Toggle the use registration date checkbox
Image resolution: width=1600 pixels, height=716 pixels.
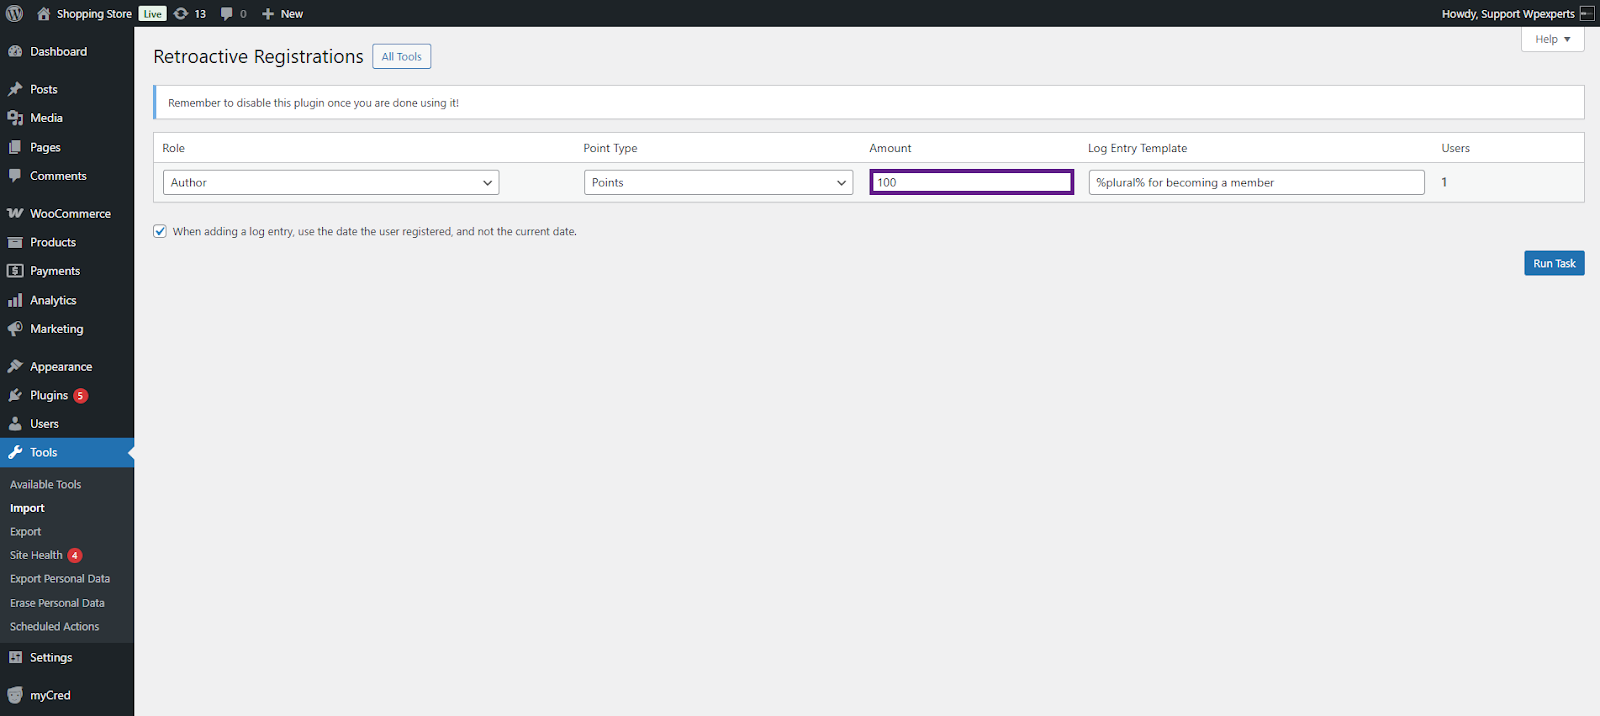[160, 231]
